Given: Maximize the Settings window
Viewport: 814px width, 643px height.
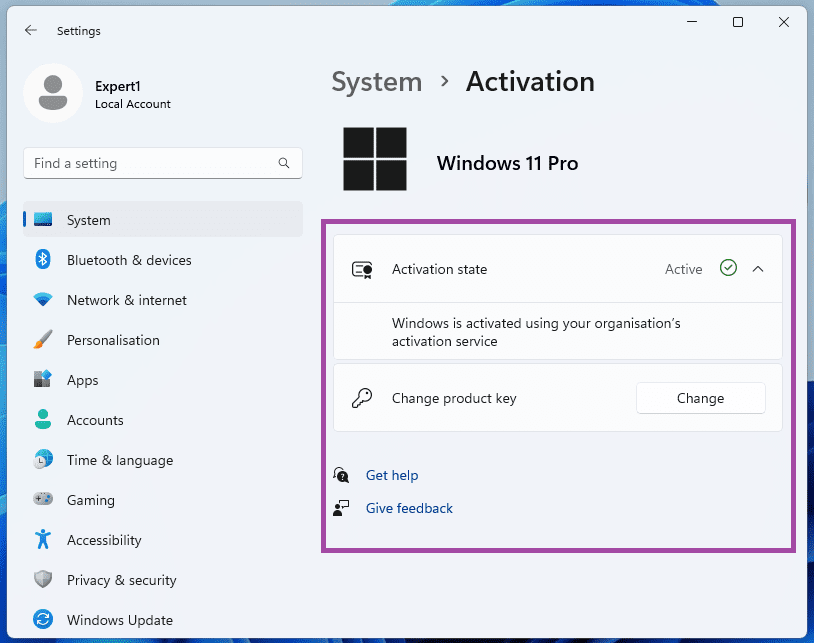Looking at the screenshot, I should click(x=738, y=22).
